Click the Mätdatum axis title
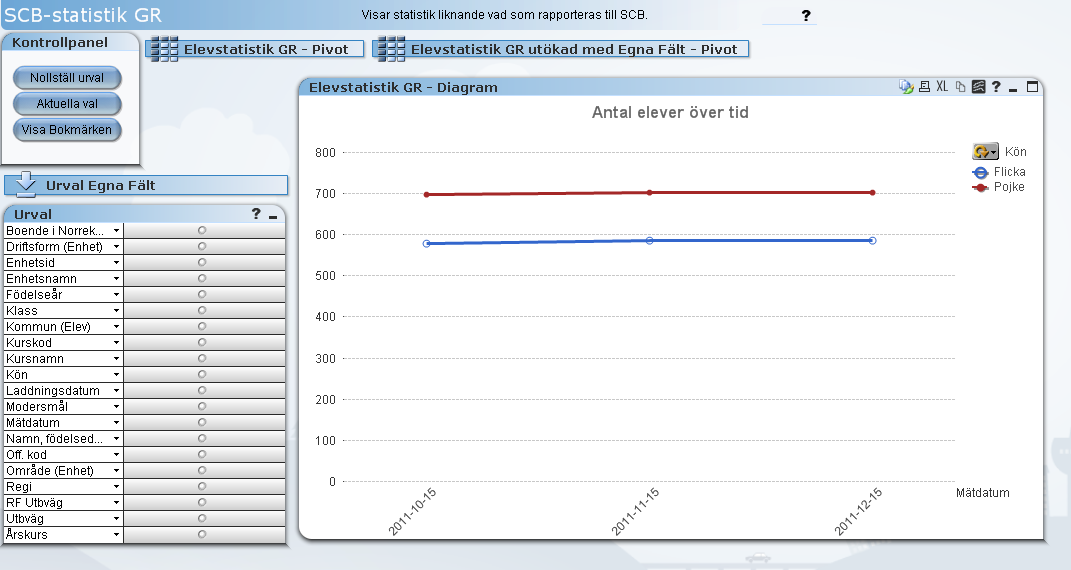The height and width of the screenshot is (570, 1071). click(x=982, y=493)
